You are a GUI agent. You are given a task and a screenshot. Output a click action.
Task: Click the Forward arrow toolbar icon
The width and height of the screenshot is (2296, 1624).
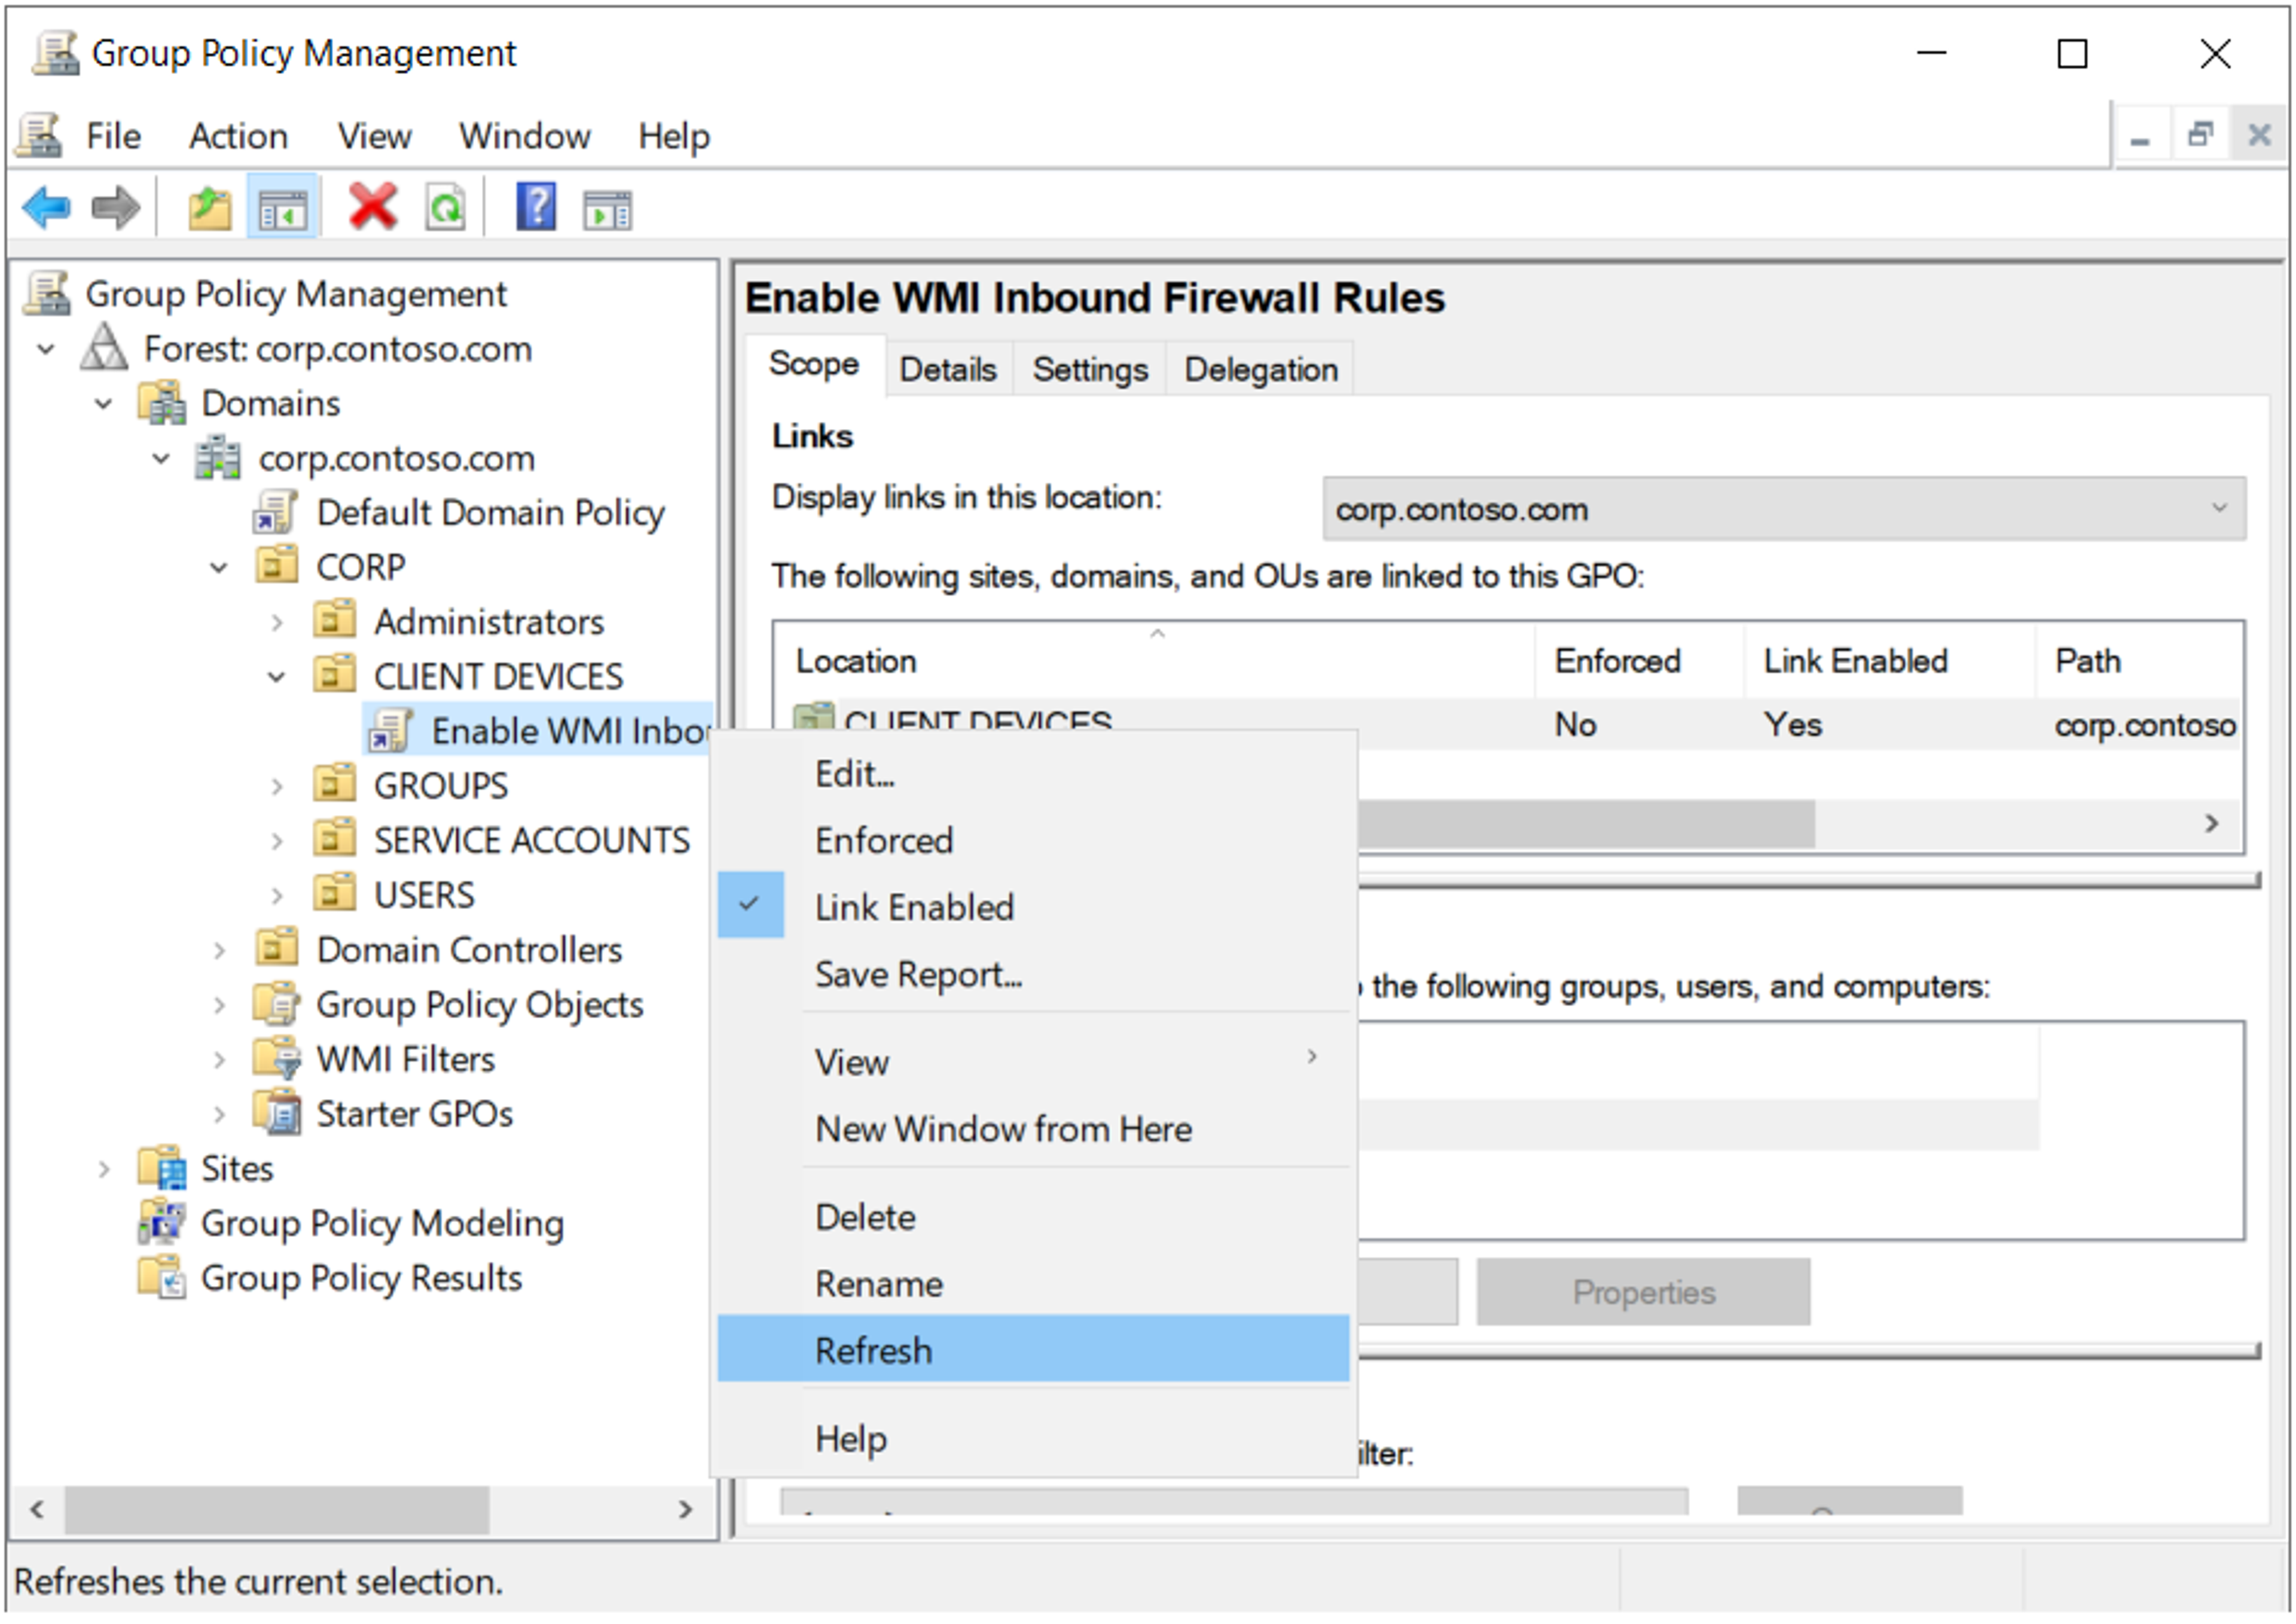(x=116, y=208)
